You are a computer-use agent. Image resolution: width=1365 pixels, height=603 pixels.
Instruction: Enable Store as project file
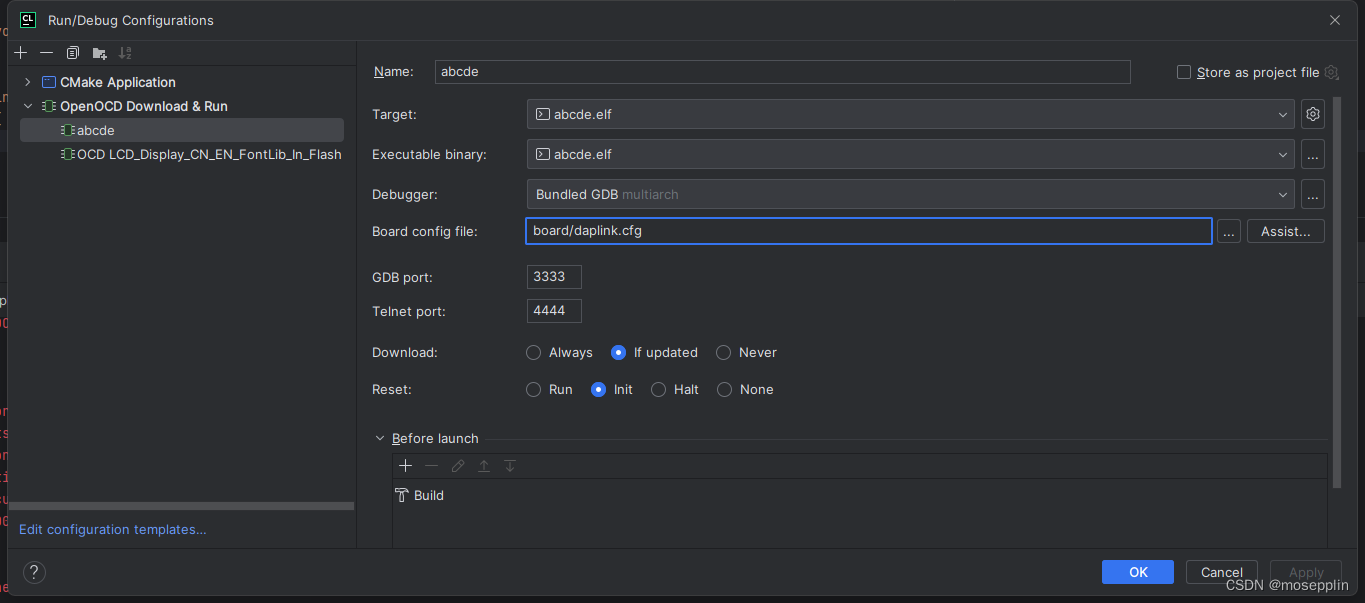tap(1183, 72)
